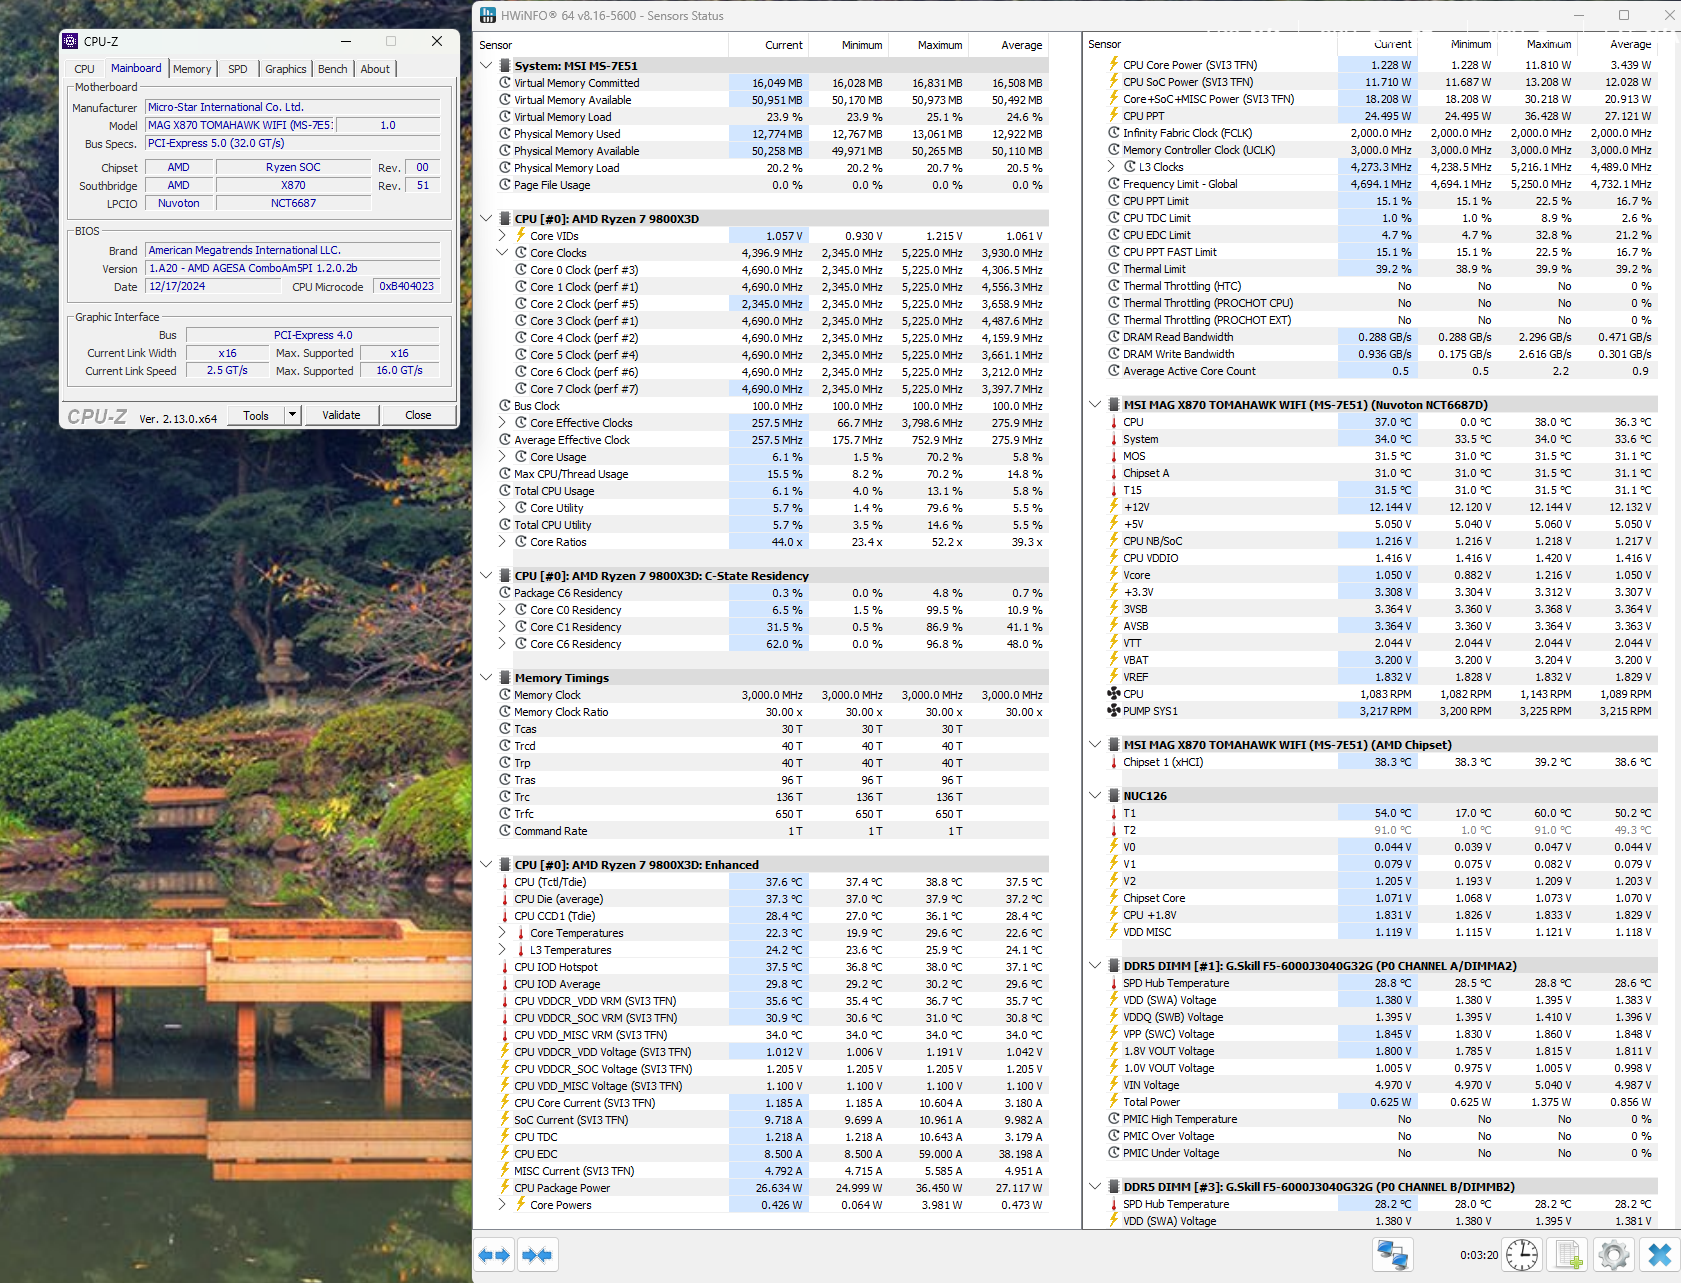
Task: Click the icon beside Virtual Memory Committed
Action: pos(505,83)
